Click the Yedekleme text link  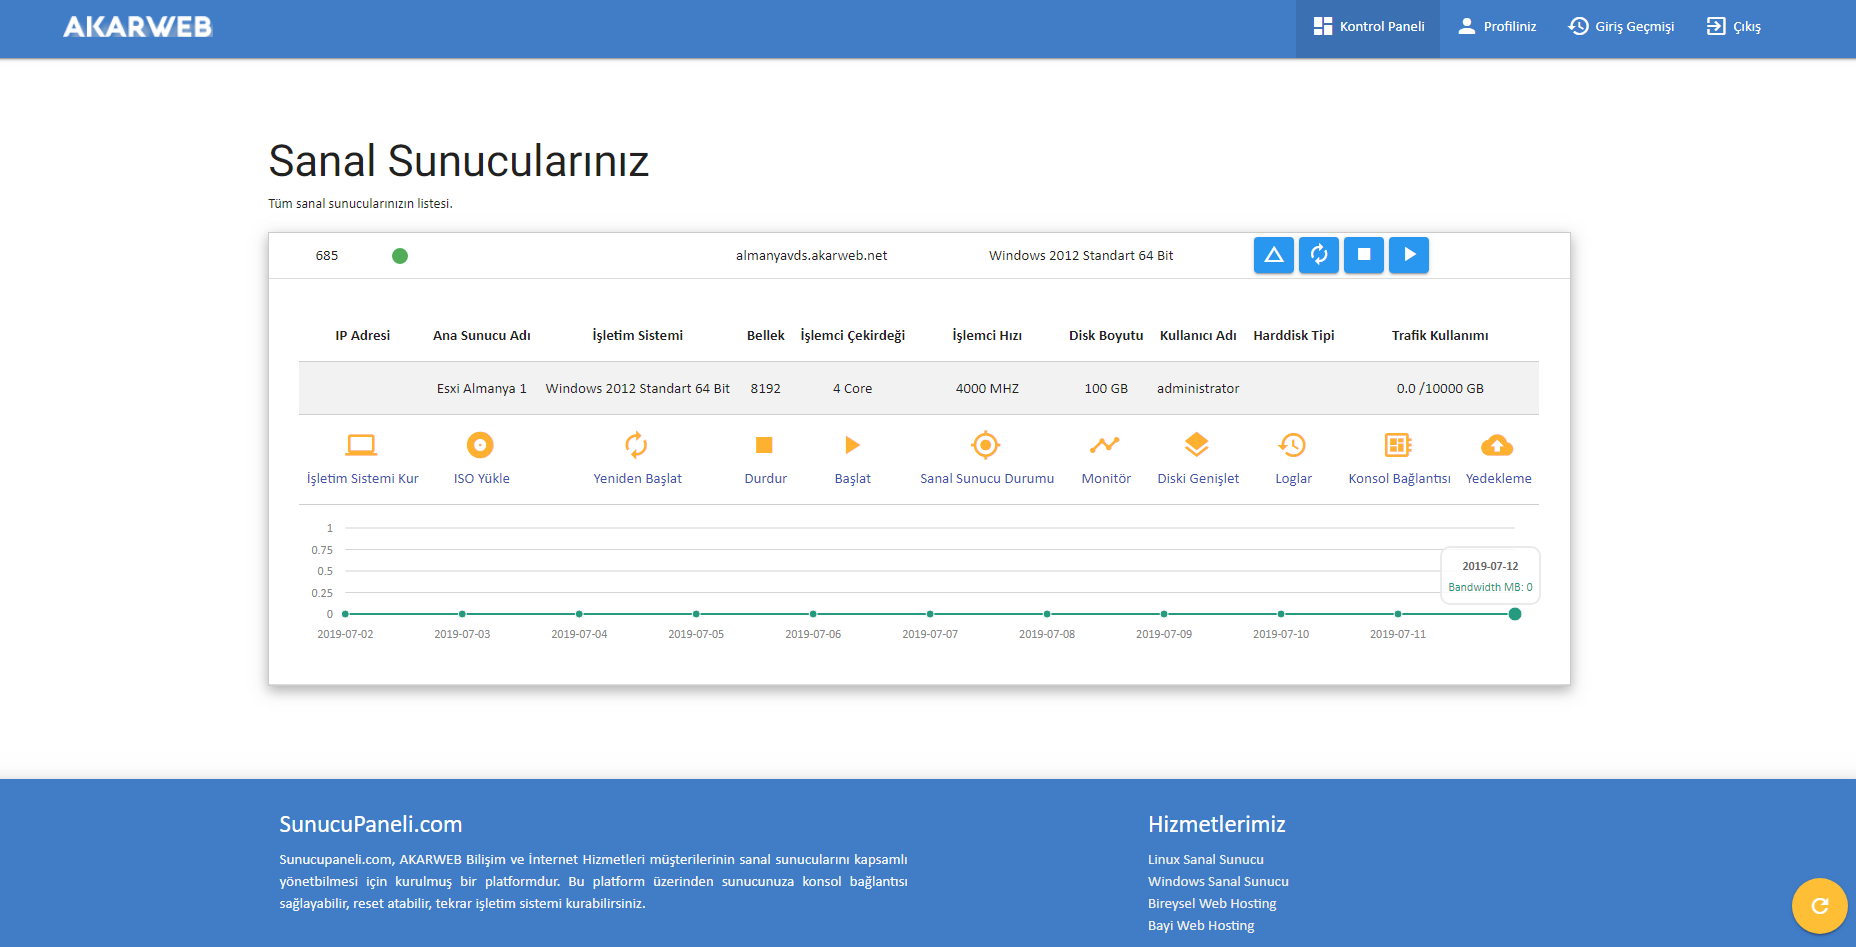(1499, 479)
